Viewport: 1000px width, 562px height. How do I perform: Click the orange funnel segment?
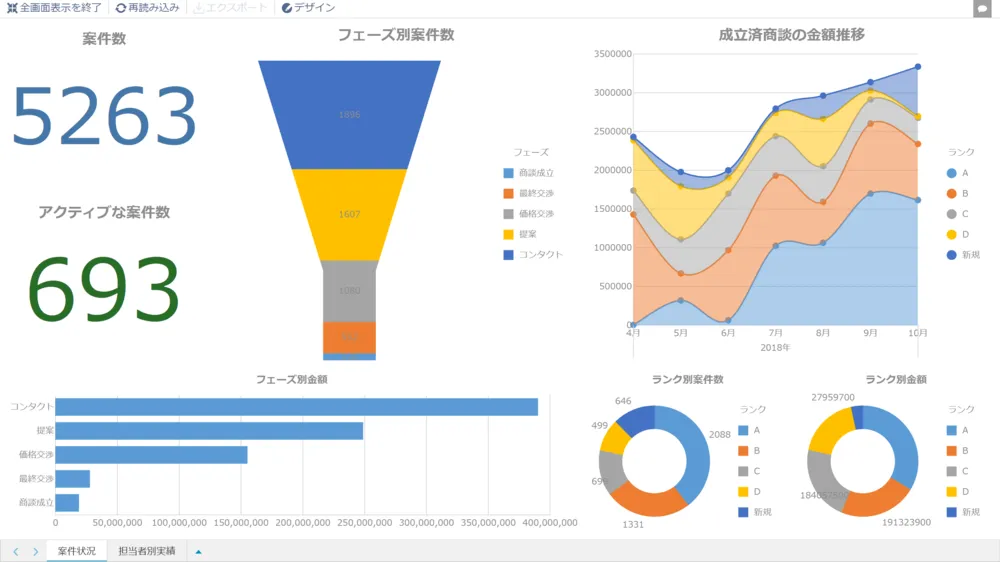click(349, 337)
